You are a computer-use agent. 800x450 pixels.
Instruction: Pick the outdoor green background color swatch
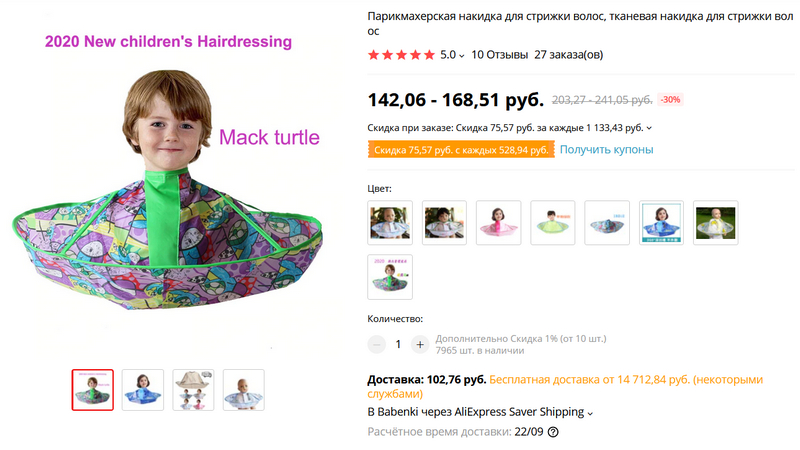point(716,222)
